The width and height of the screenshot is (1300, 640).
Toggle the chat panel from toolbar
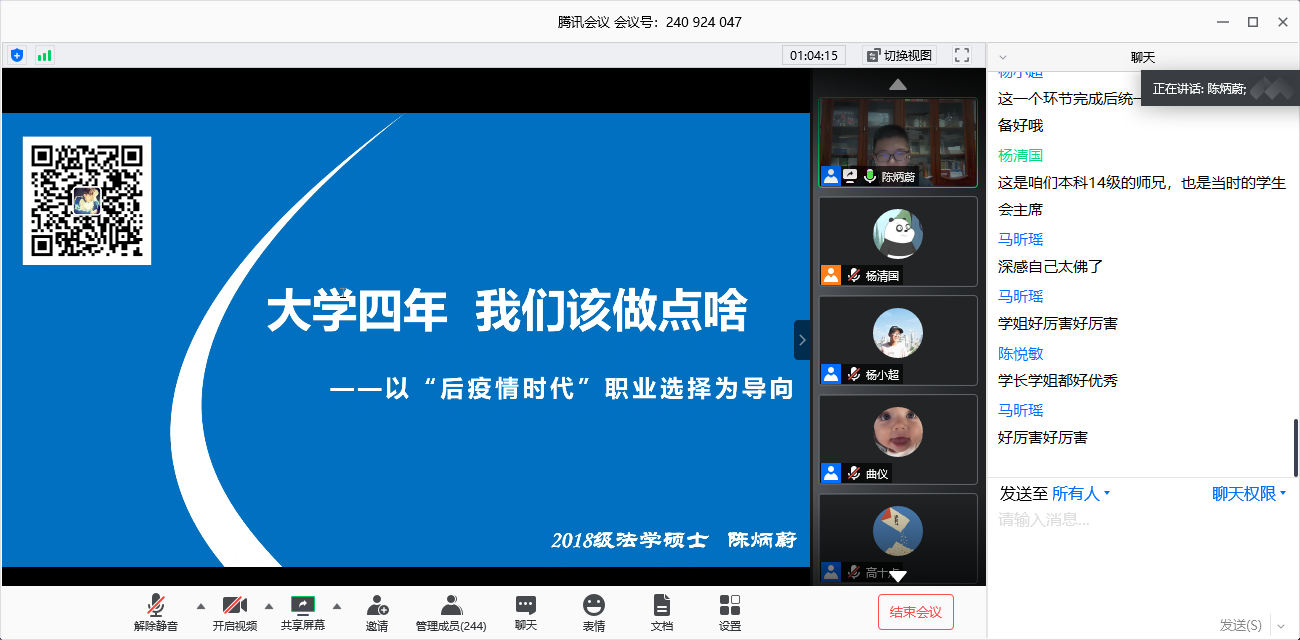(x=526, y=612)
